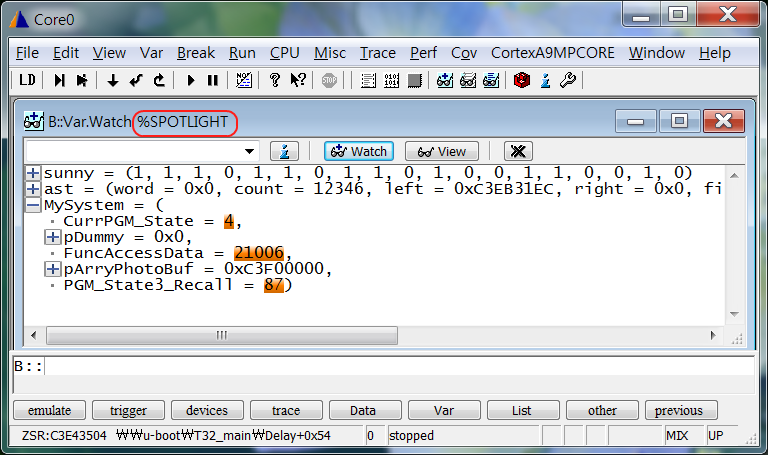Click the B:: command line input

coord(400,366)
